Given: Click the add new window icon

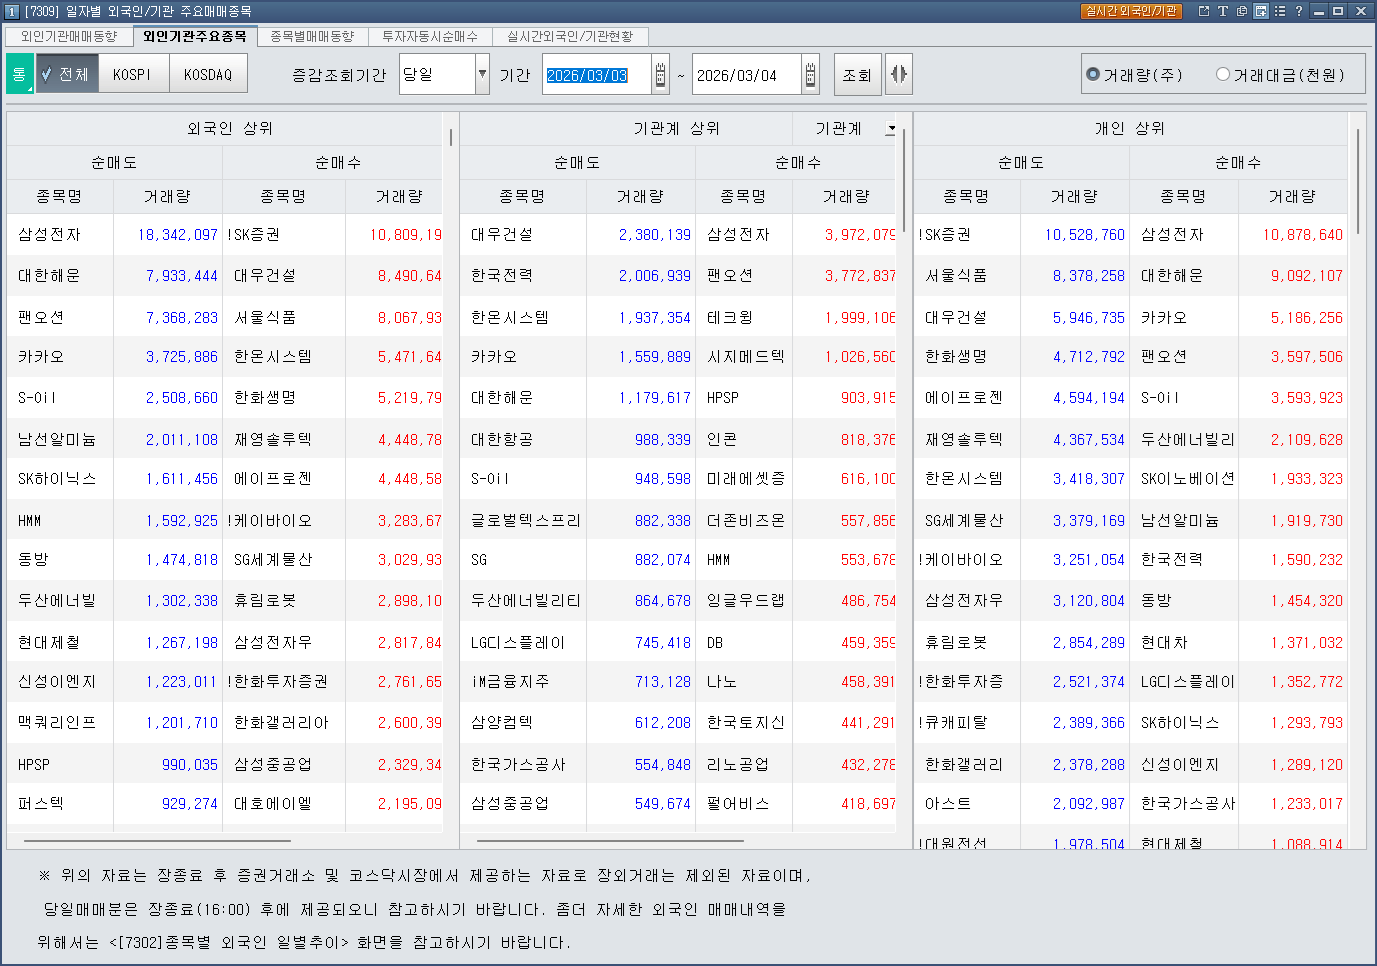Looking at the screenshot, I should 1261,11.
